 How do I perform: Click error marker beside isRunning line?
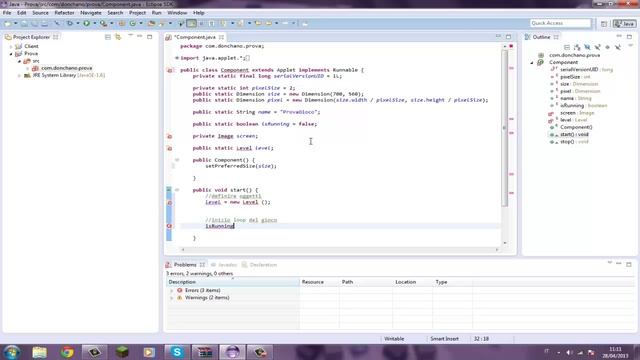click(x=169, y=226)
